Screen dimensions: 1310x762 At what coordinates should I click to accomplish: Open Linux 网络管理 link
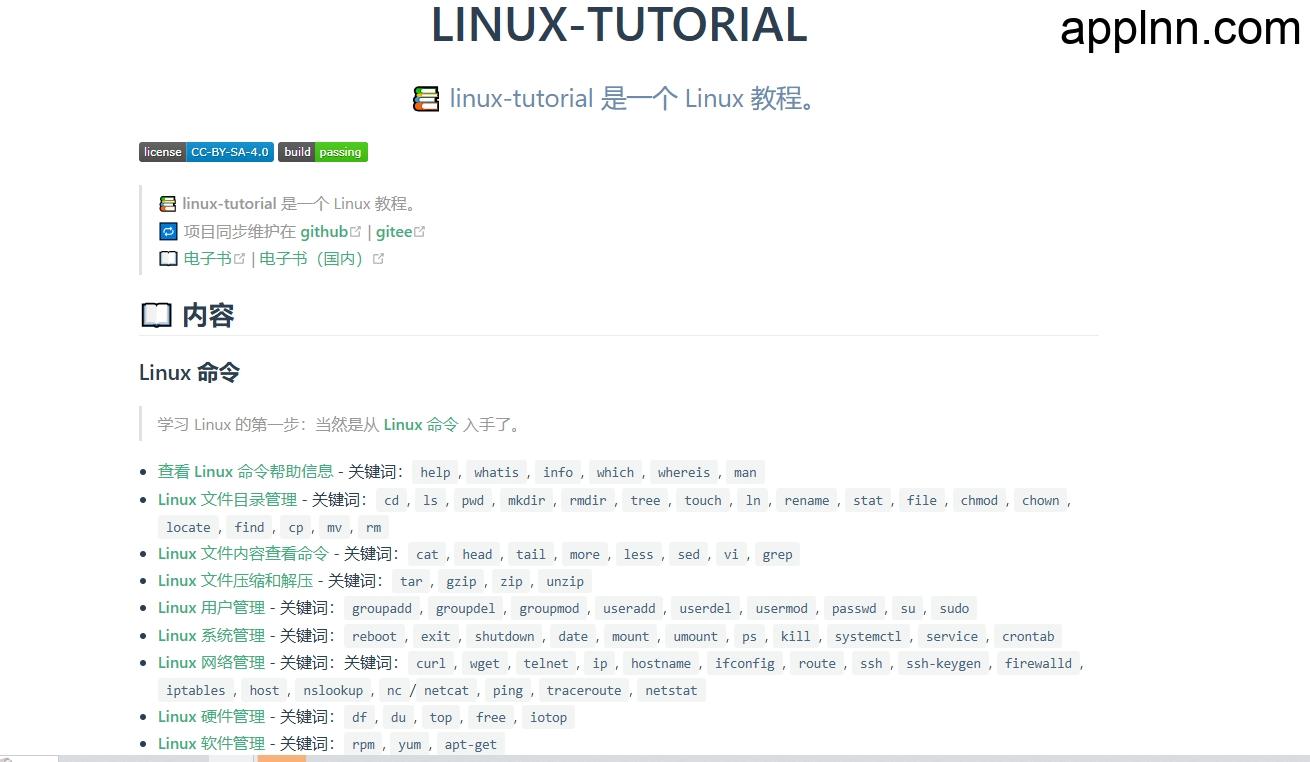[212, 662]
